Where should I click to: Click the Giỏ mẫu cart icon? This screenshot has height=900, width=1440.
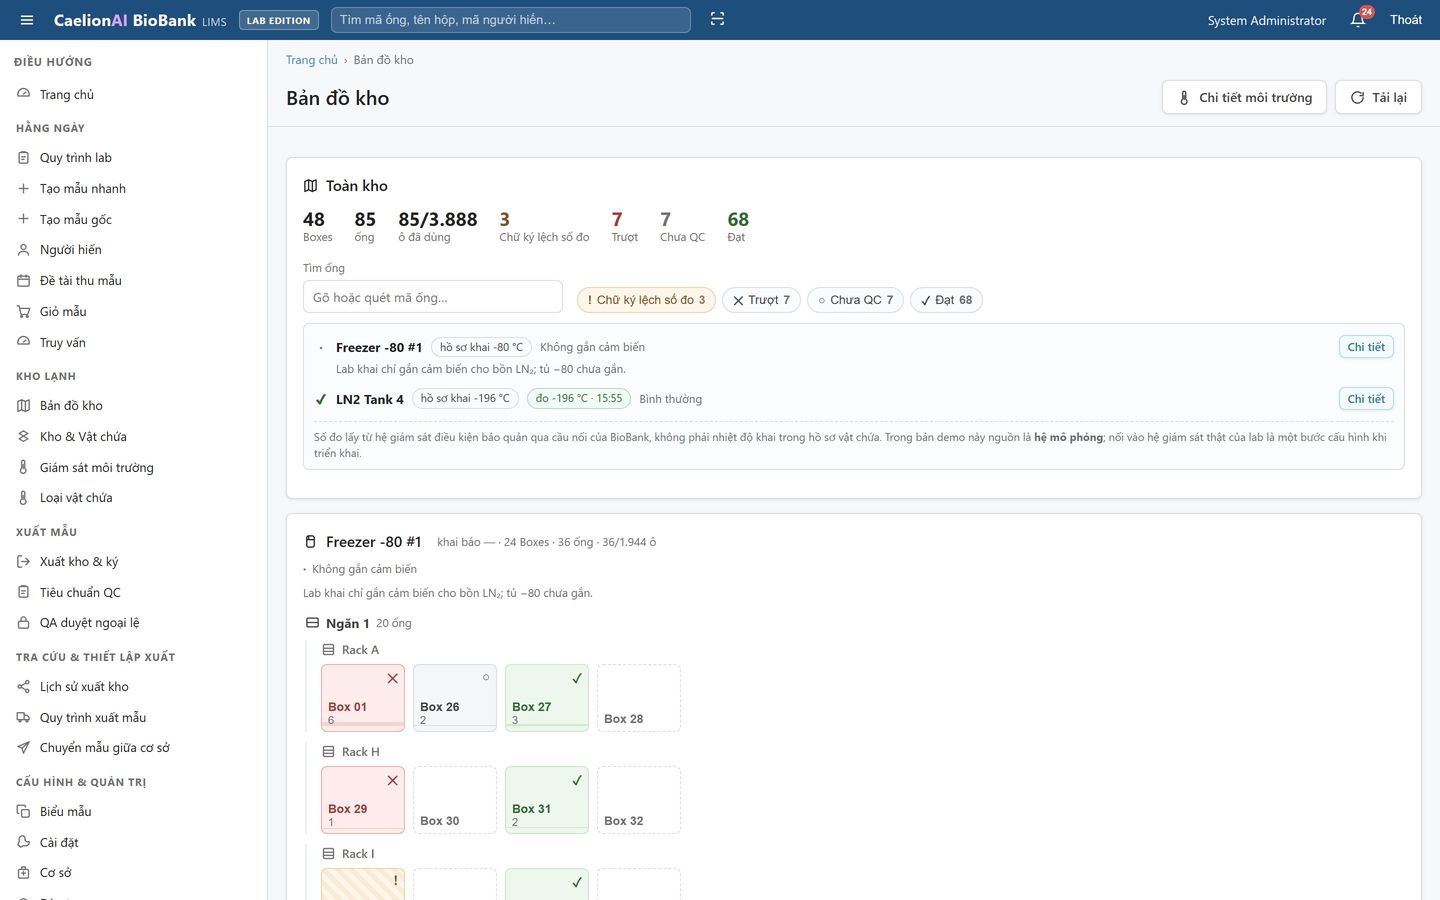point(24,312)
